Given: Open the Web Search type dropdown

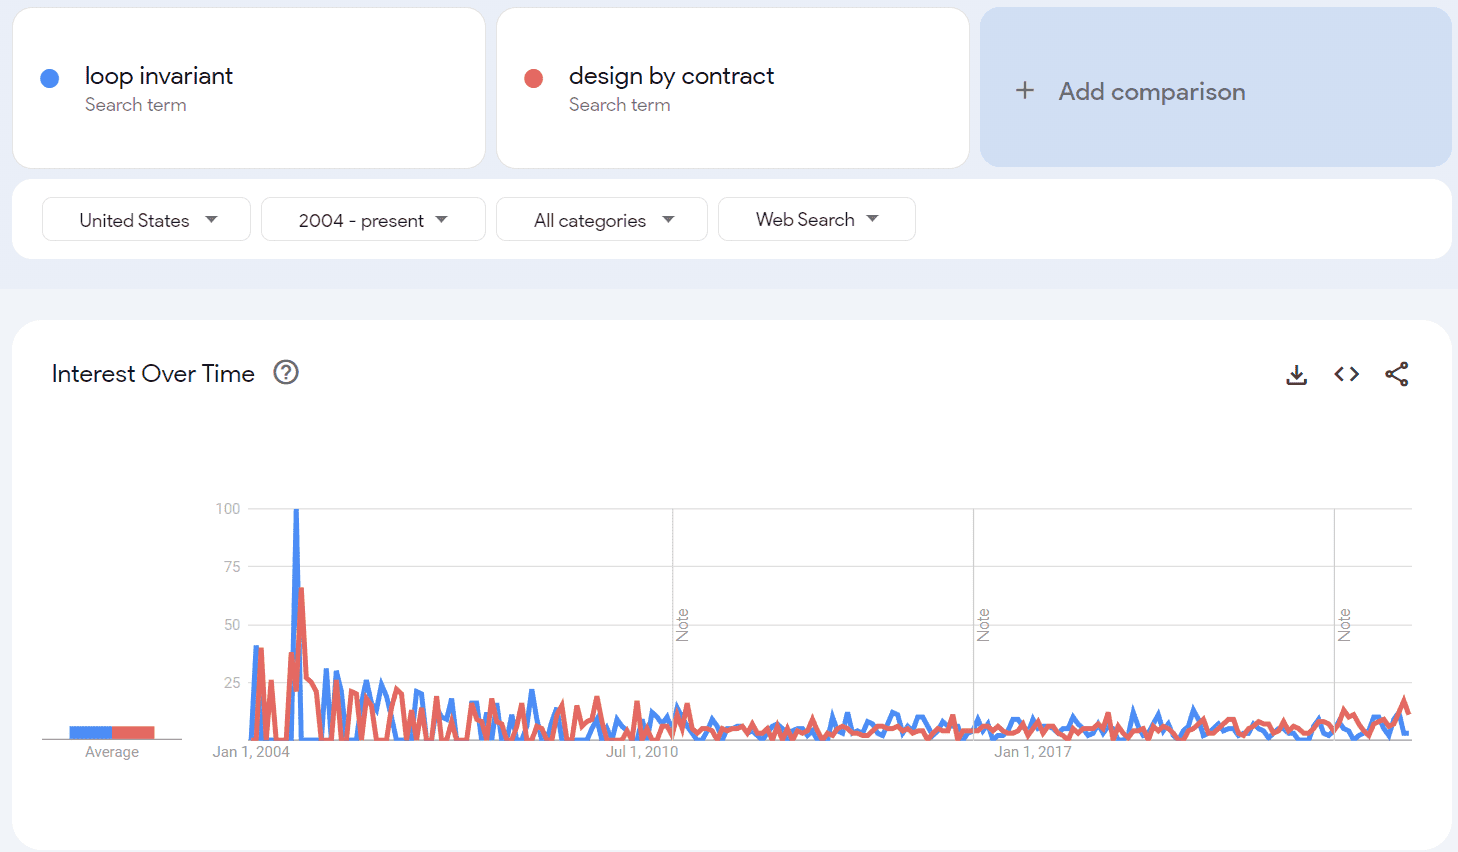Looking at the screenshot, I should click(x=816, y=219).
